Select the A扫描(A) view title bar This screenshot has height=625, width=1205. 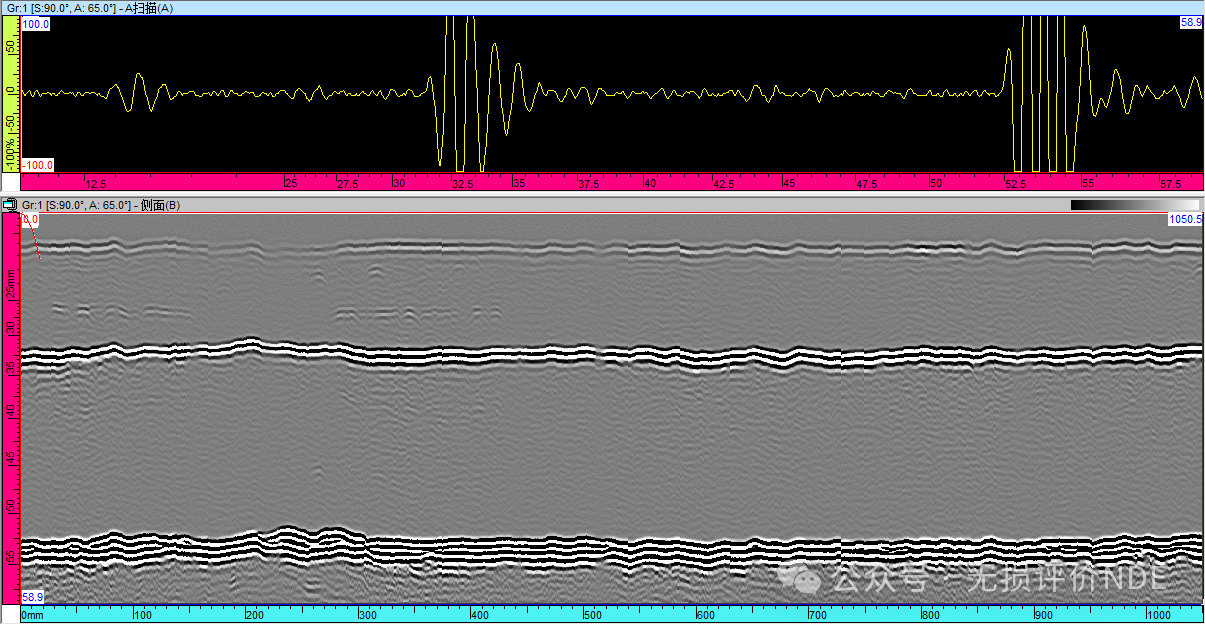click(602, 7)
